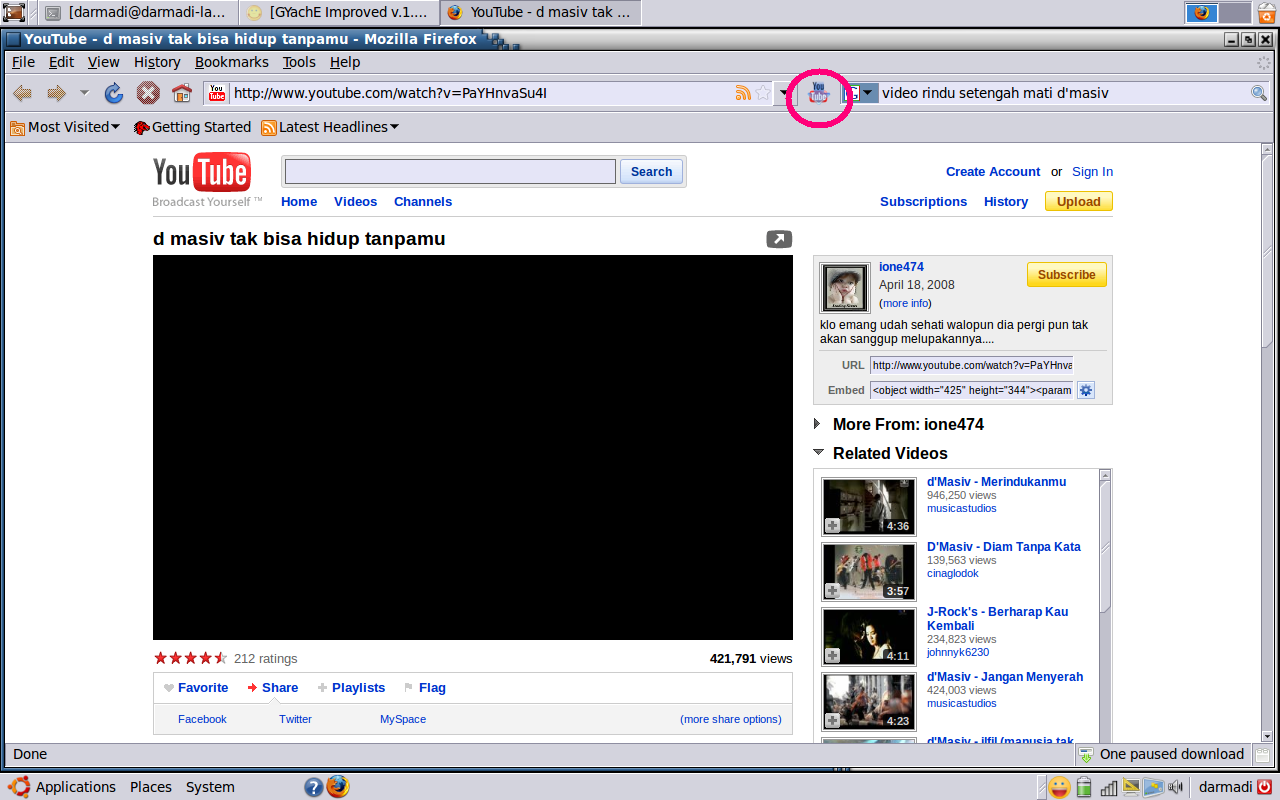Open the Videos navigation link

click(x=355, y=202)
